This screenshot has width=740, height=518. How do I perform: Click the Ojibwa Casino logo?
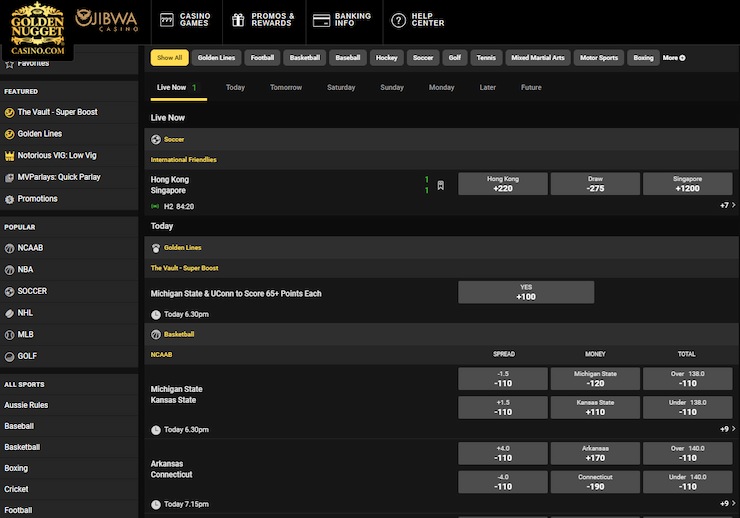point(107,20)
